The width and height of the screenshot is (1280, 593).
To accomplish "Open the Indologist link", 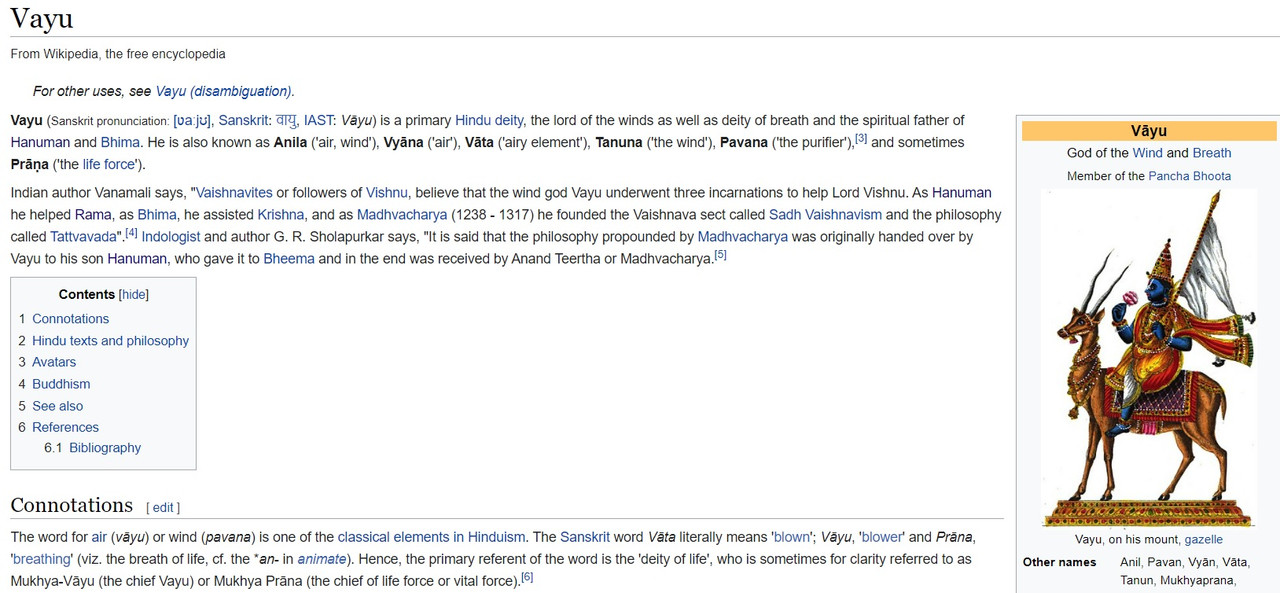I will click(171, 236).
